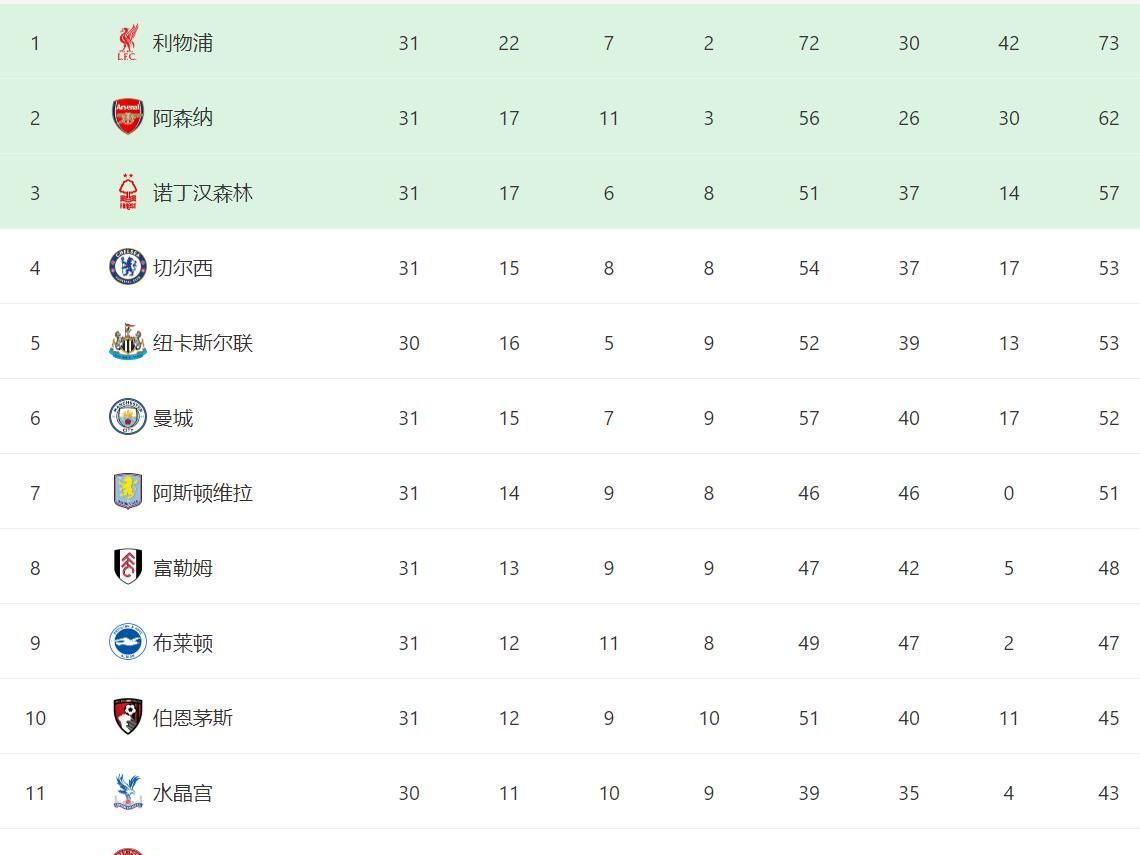Viewport: 1140px width, 855px height.
Task: Click the Manchester City crest icon
Action: pyautogui.click(x=127, y=417)
